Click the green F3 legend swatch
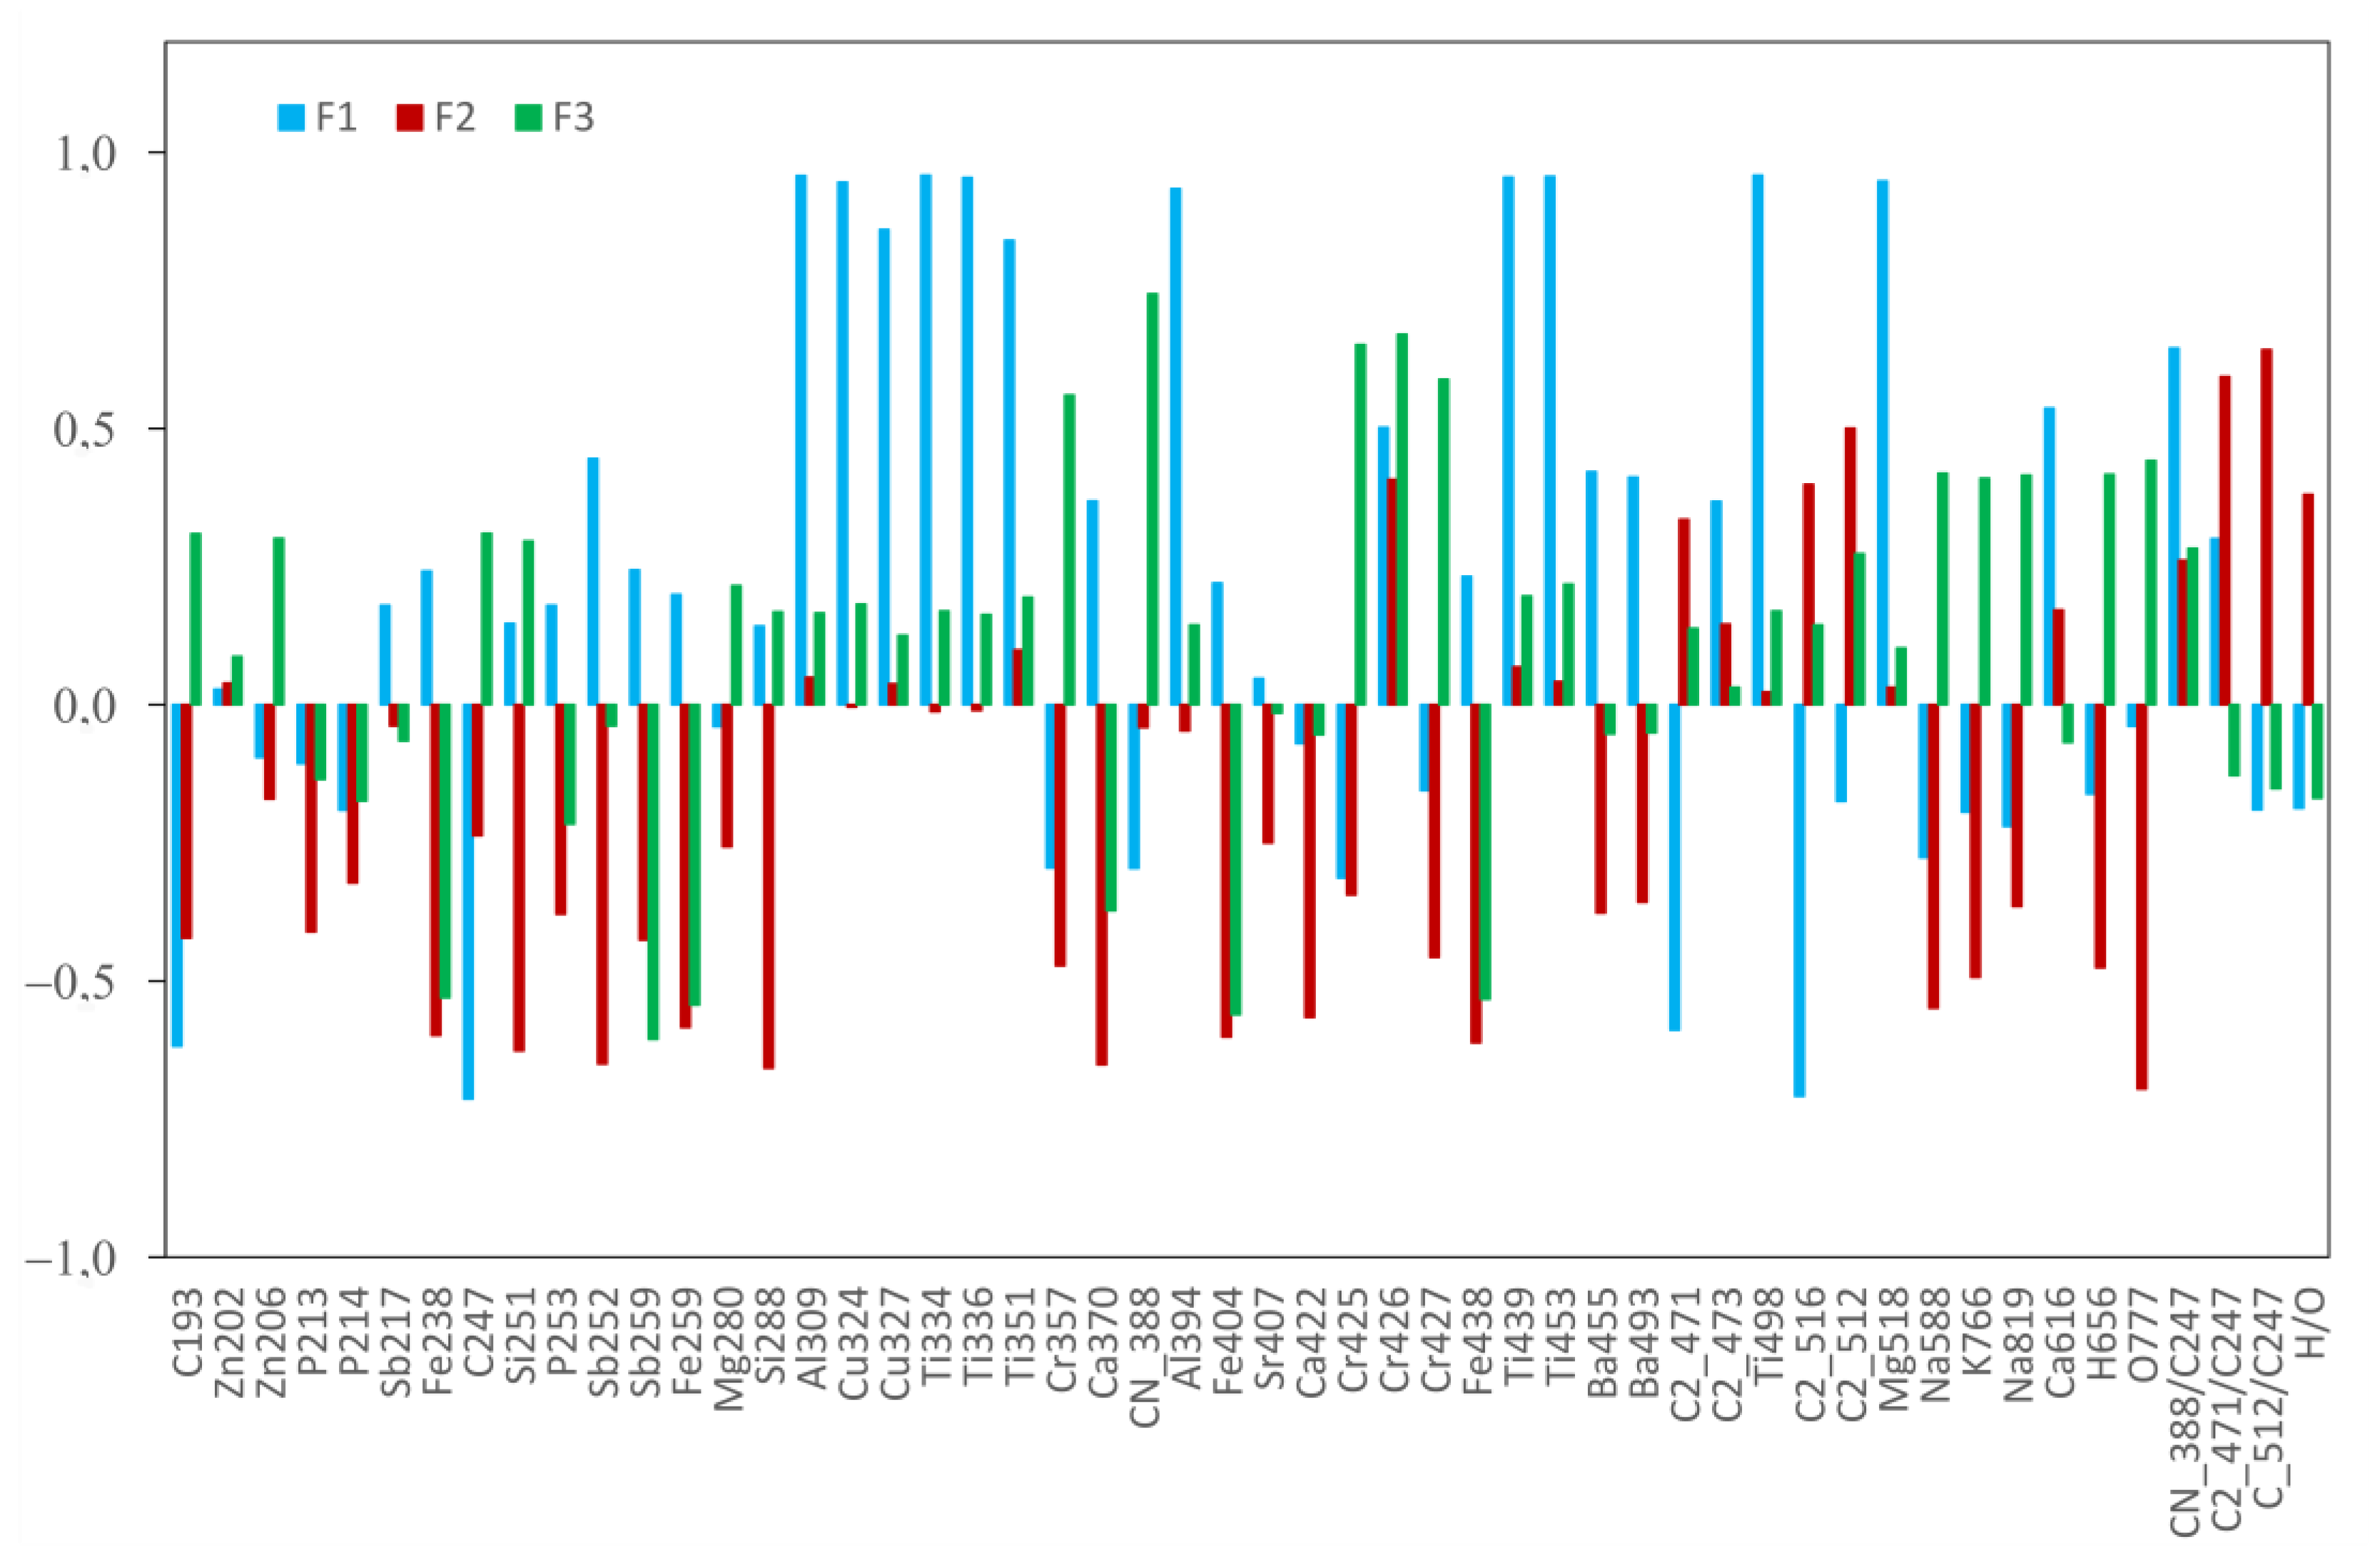2380x1567 pixels. pos(528,118)
